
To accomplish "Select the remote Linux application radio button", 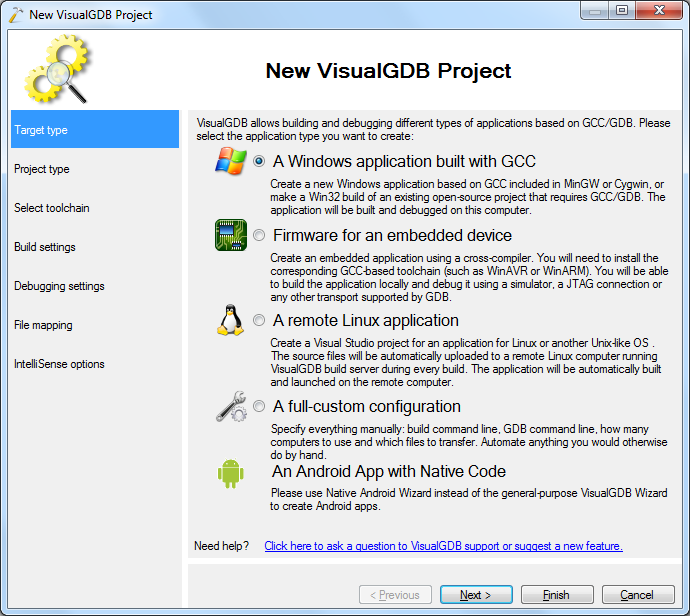I will [259, 320].
